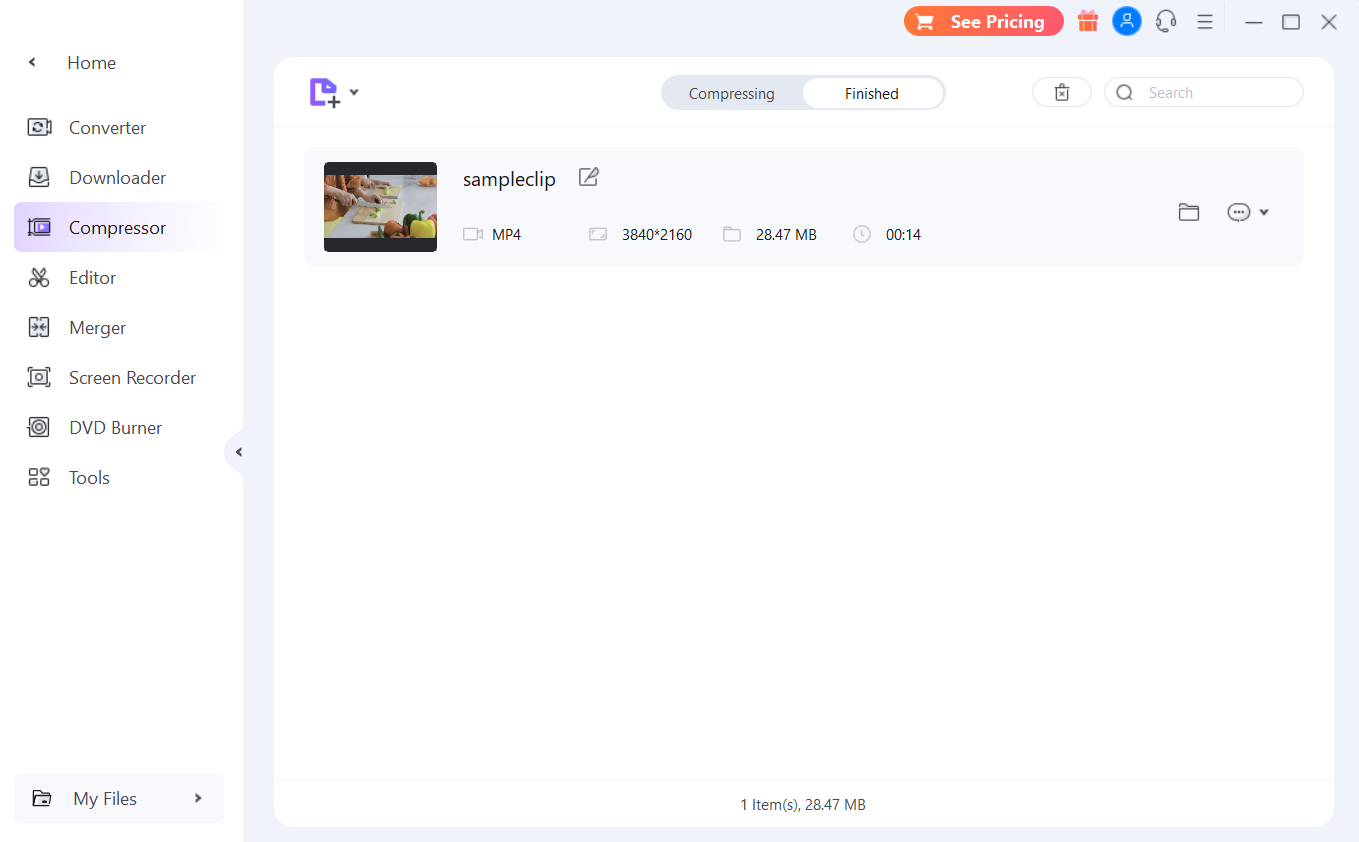Switch to the Finished tab
This screenshot has width=1359, height=842.
click(872, 93)
